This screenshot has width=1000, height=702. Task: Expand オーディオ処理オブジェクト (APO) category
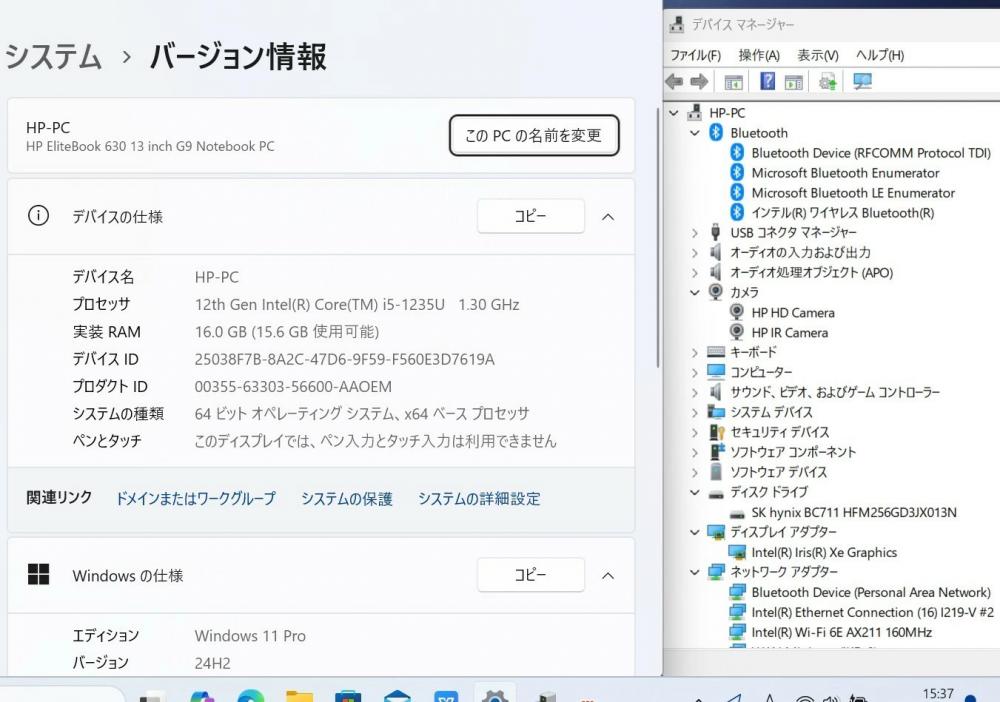pyautogui.click(x=695, y=272)
